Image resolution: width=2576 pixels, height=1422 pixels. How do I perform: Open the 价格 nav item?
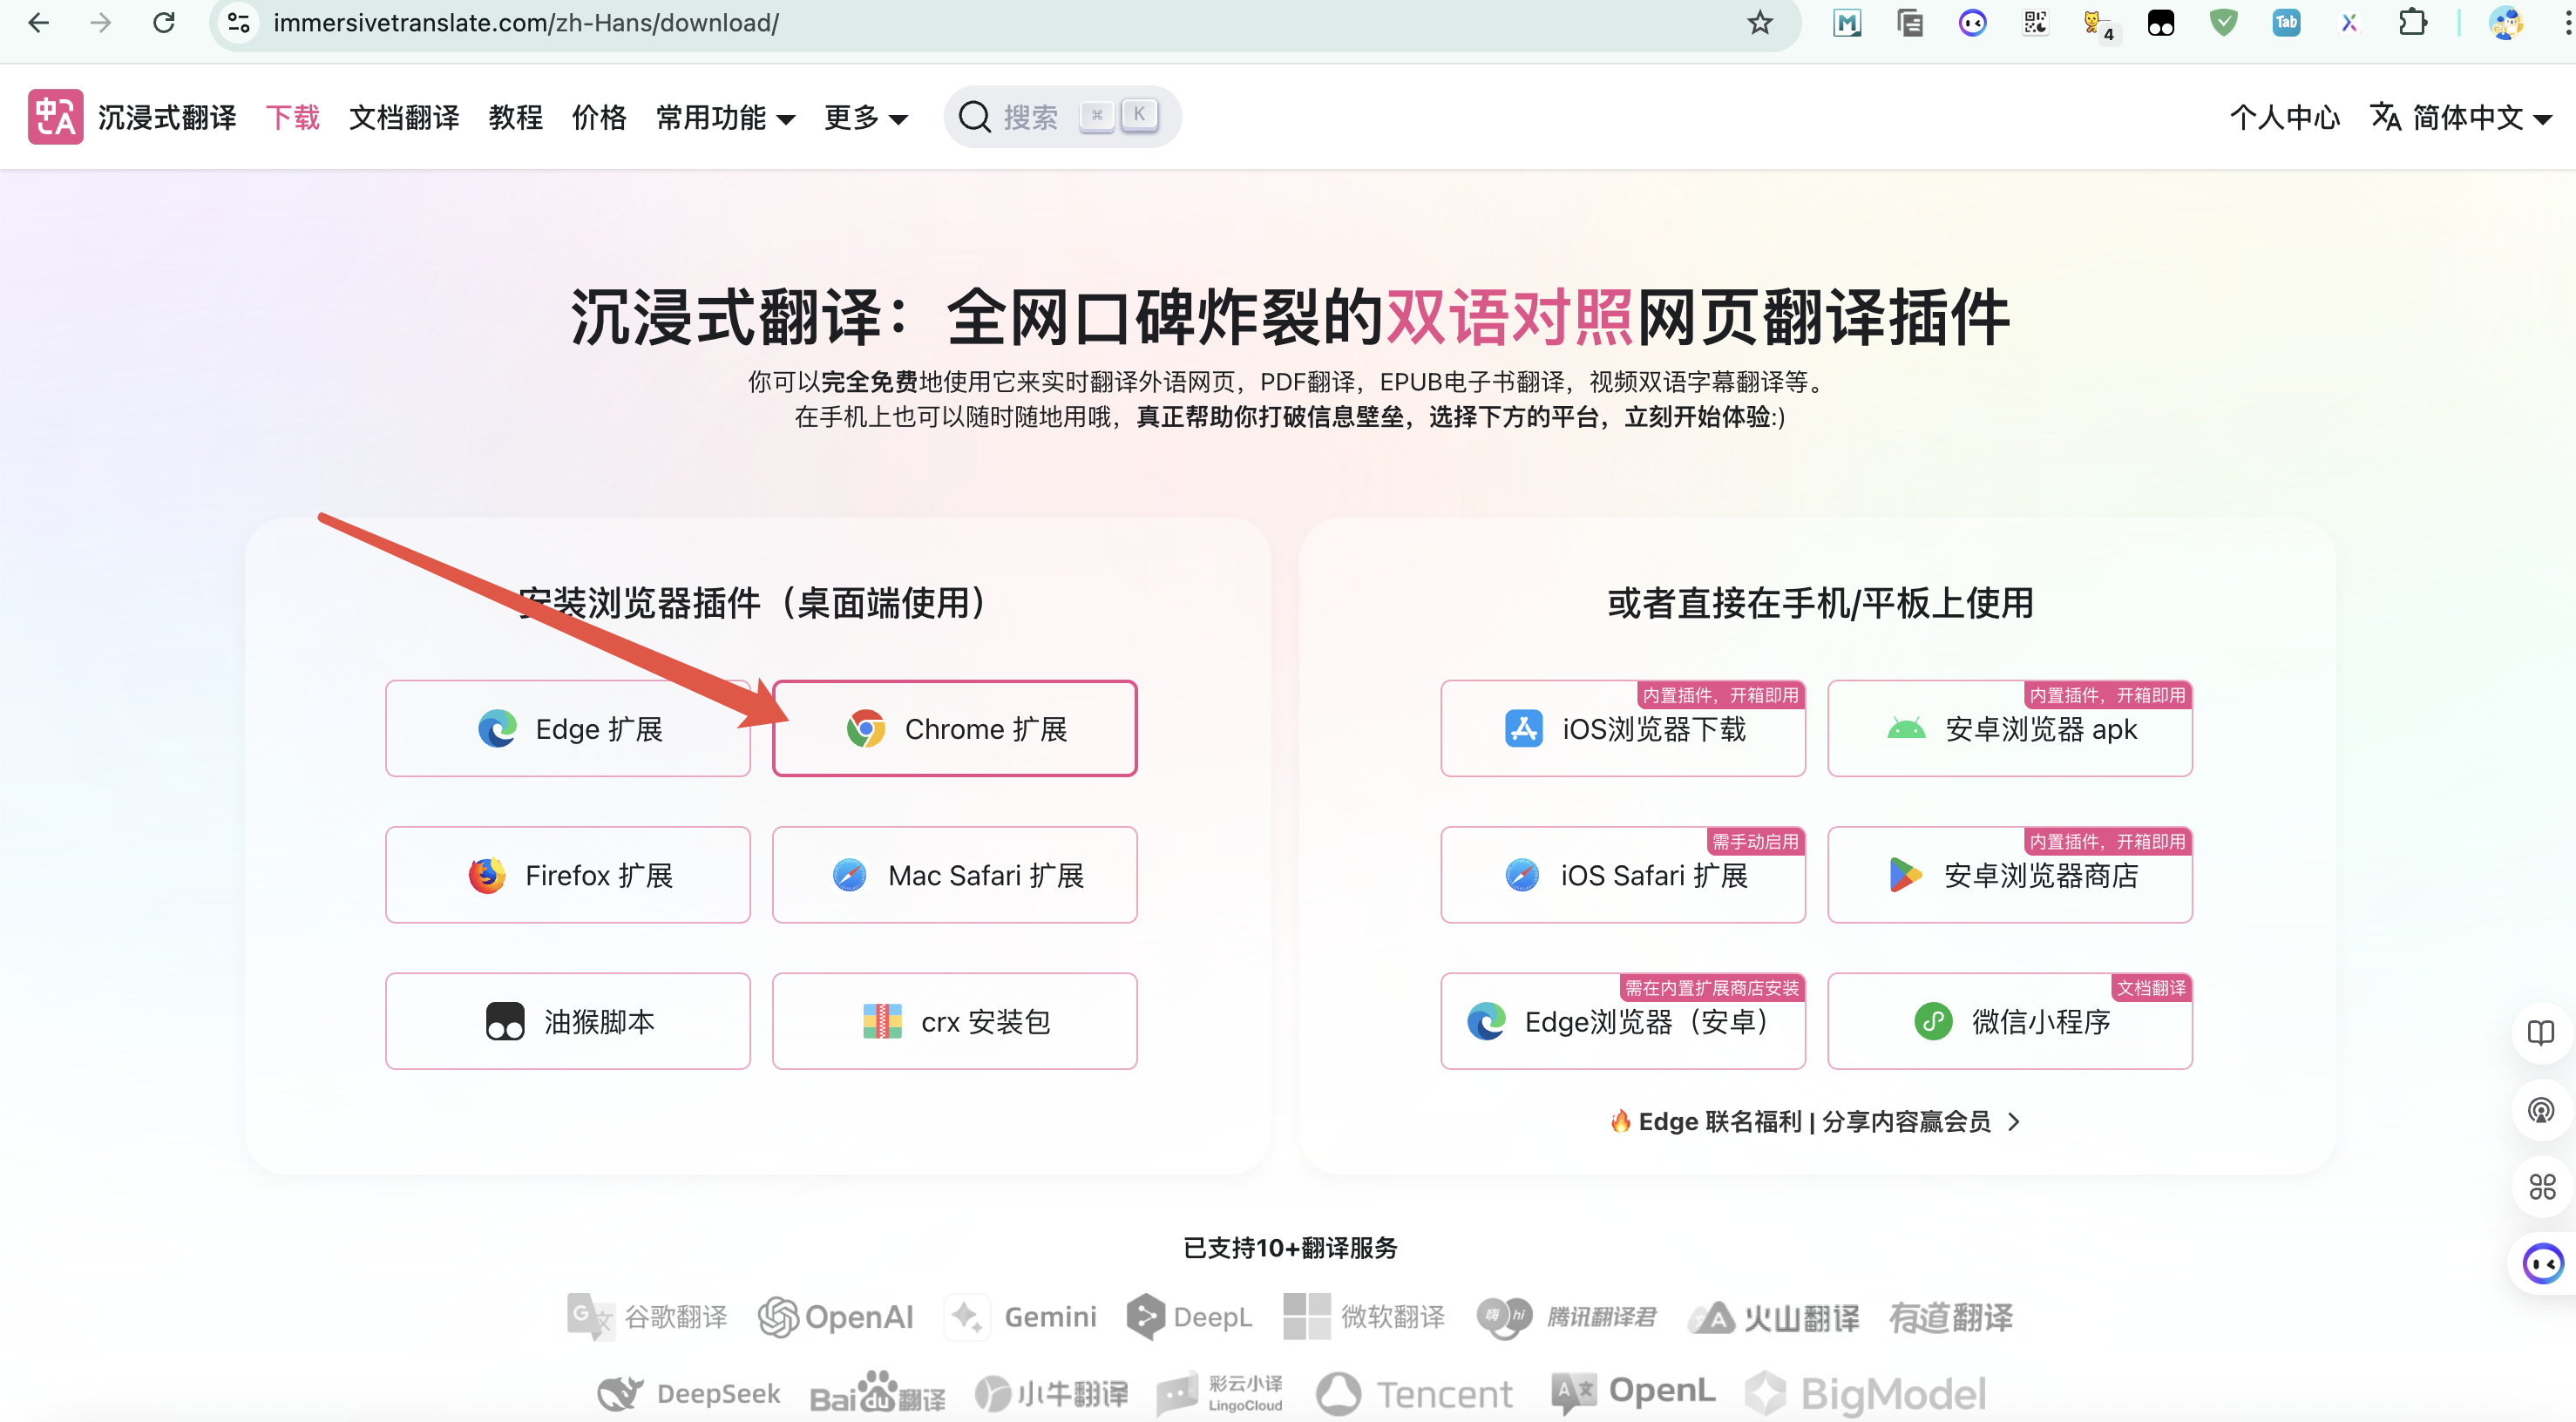(598, 118)
